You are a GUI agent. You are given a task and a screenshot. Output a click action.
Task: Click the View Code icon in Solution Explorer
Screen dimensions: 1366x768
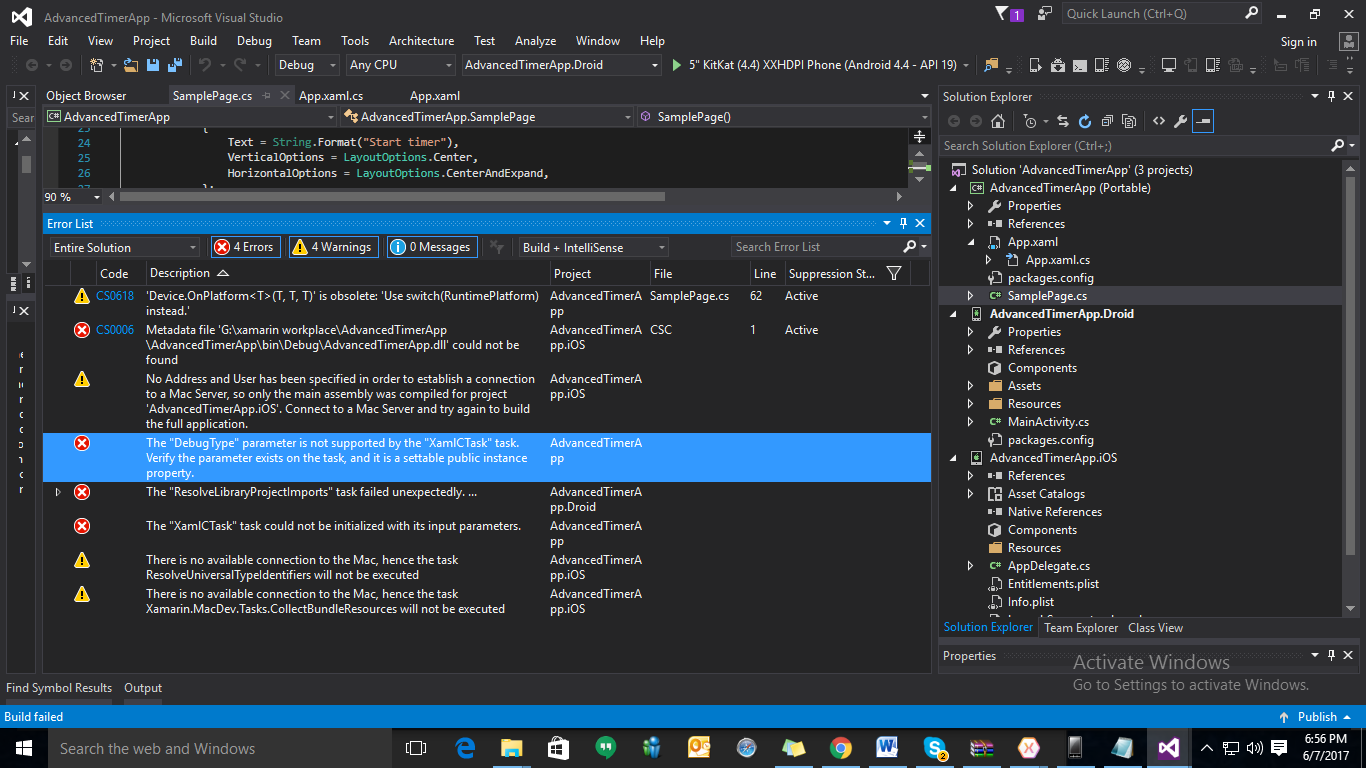[x=1158, y=121]
